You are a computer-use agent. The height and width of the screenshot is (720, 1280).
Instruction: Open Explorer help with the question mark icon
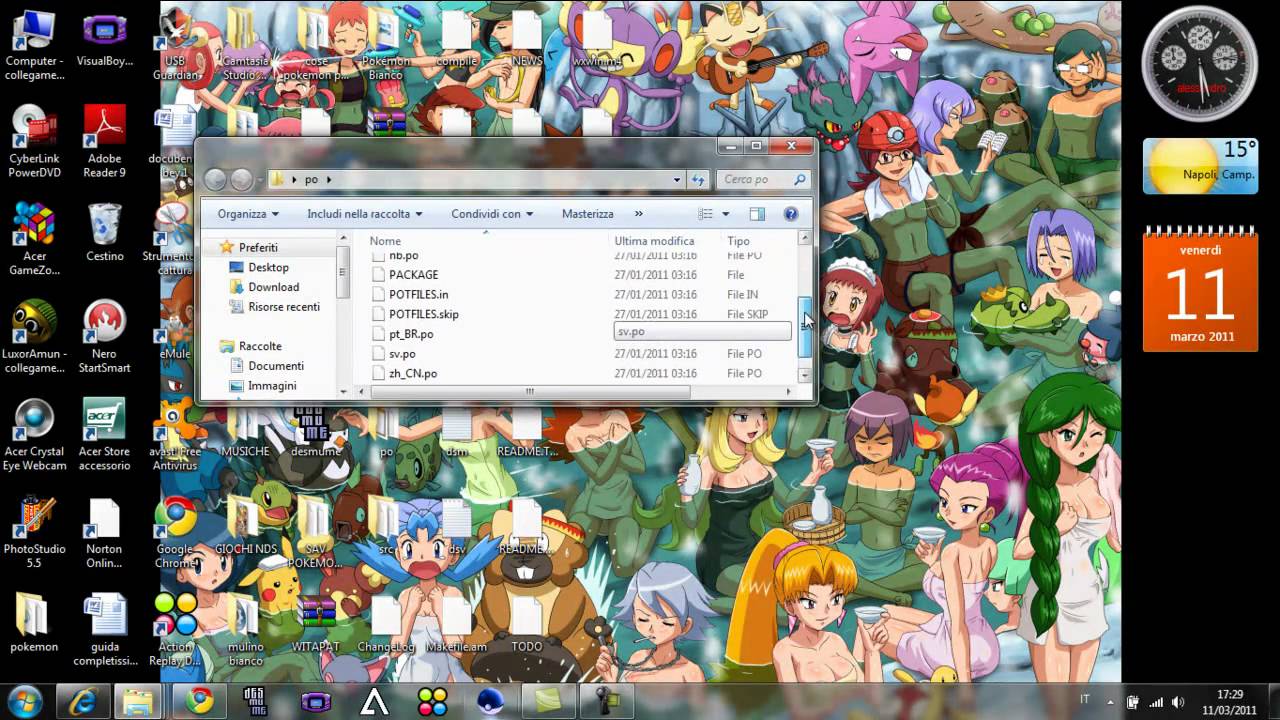(x=790, y=214)
